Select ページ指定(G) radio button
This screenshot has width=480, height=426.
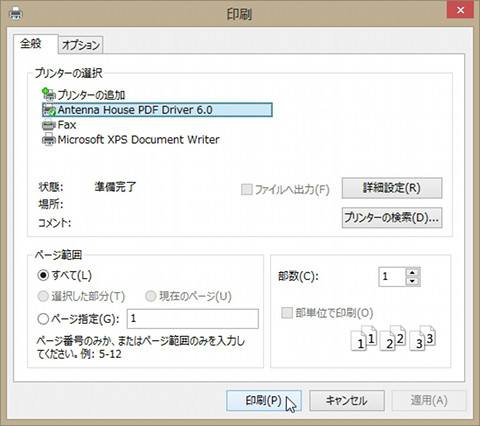pos(43,319)
